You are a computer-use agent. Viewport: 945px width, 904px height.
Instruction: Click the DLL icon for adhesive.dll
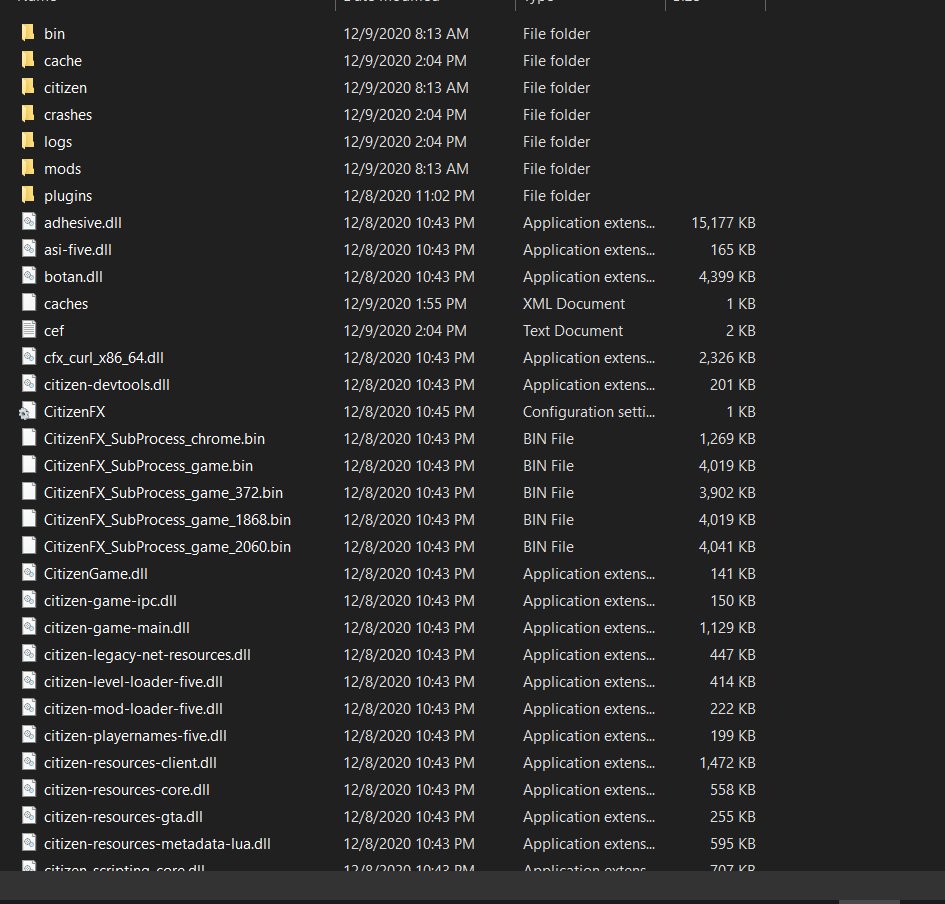[x=28, y=222]
